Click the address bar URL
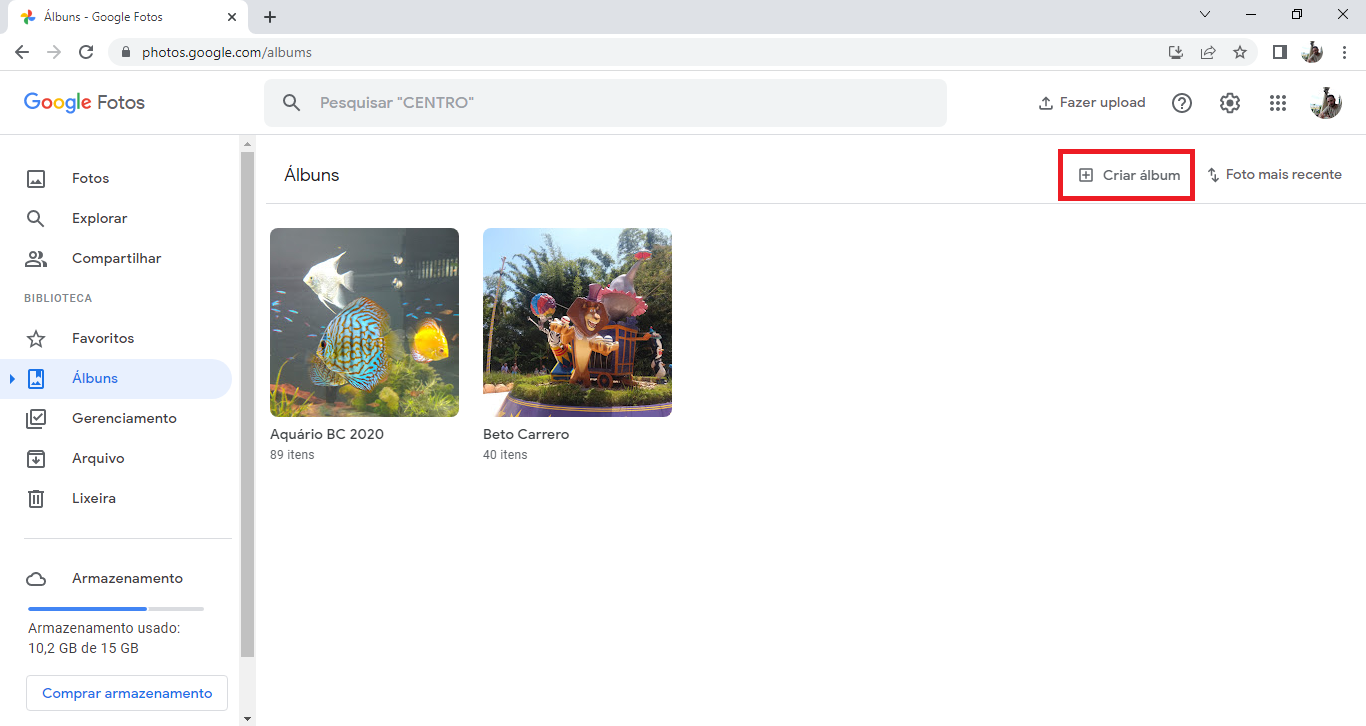 pyautogui.click(x=227, y=52)
